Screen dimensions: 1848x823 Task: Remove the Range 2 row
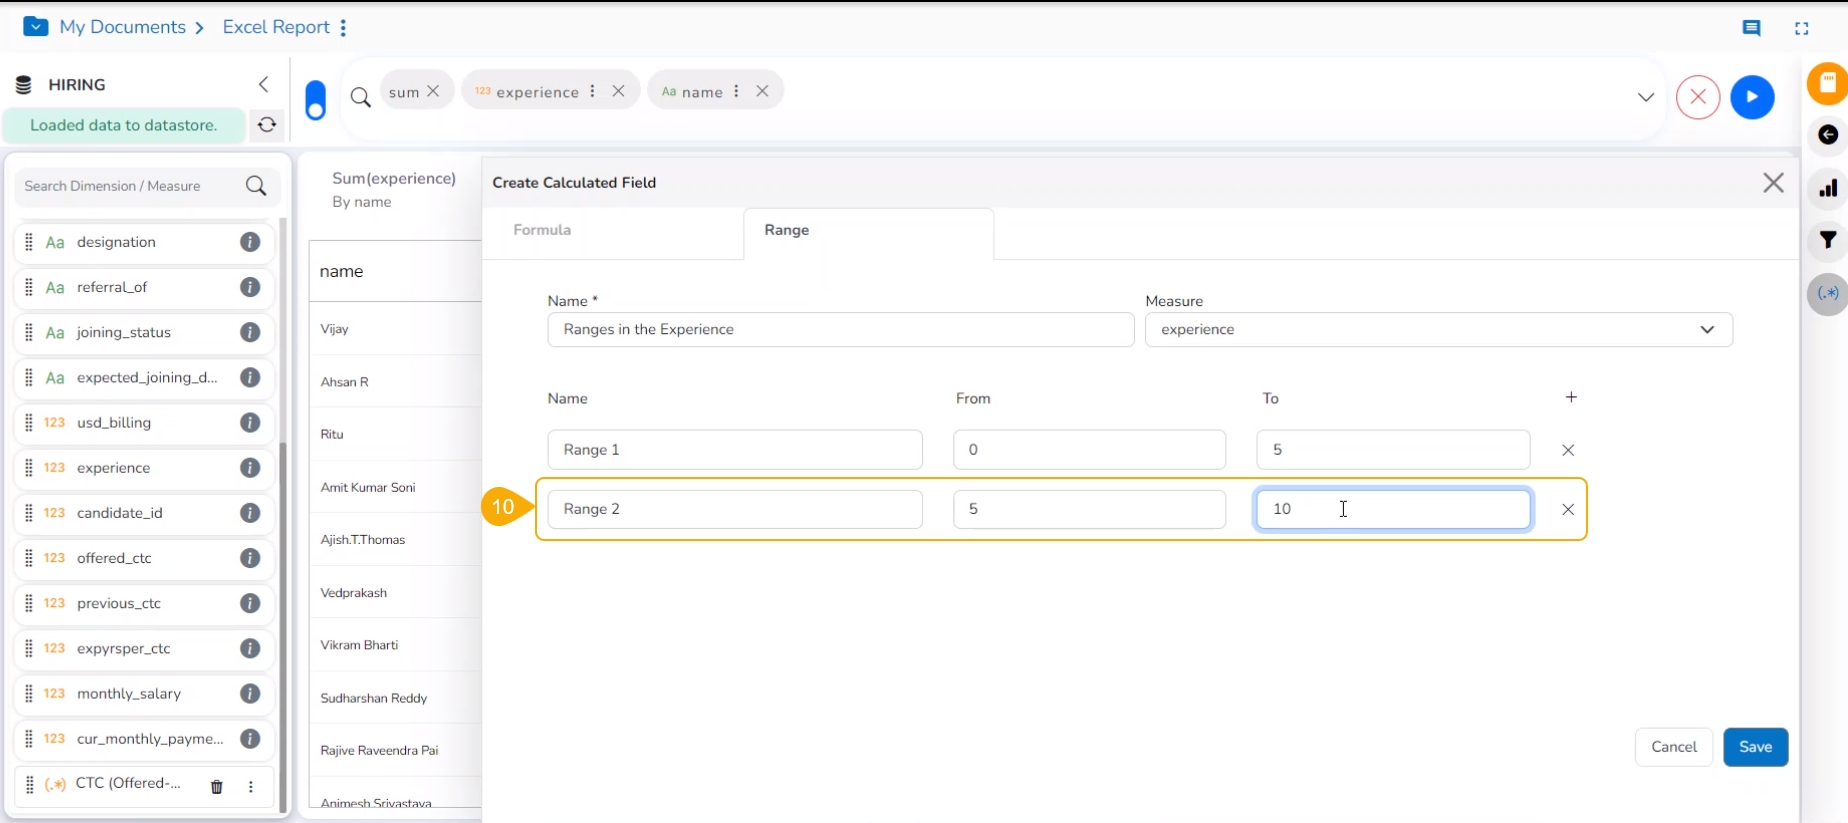[x=1568, y=509]
